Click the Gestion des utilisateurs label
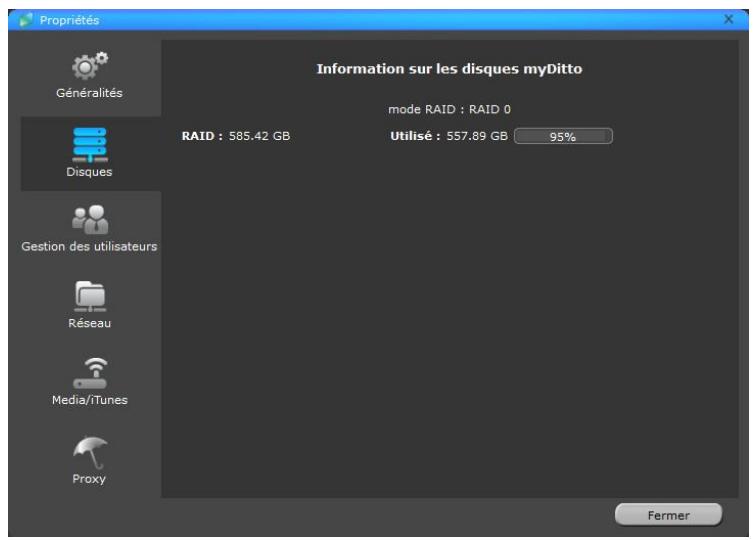Image resolution: width=754 pixels, height=540 pixels. 89,246
